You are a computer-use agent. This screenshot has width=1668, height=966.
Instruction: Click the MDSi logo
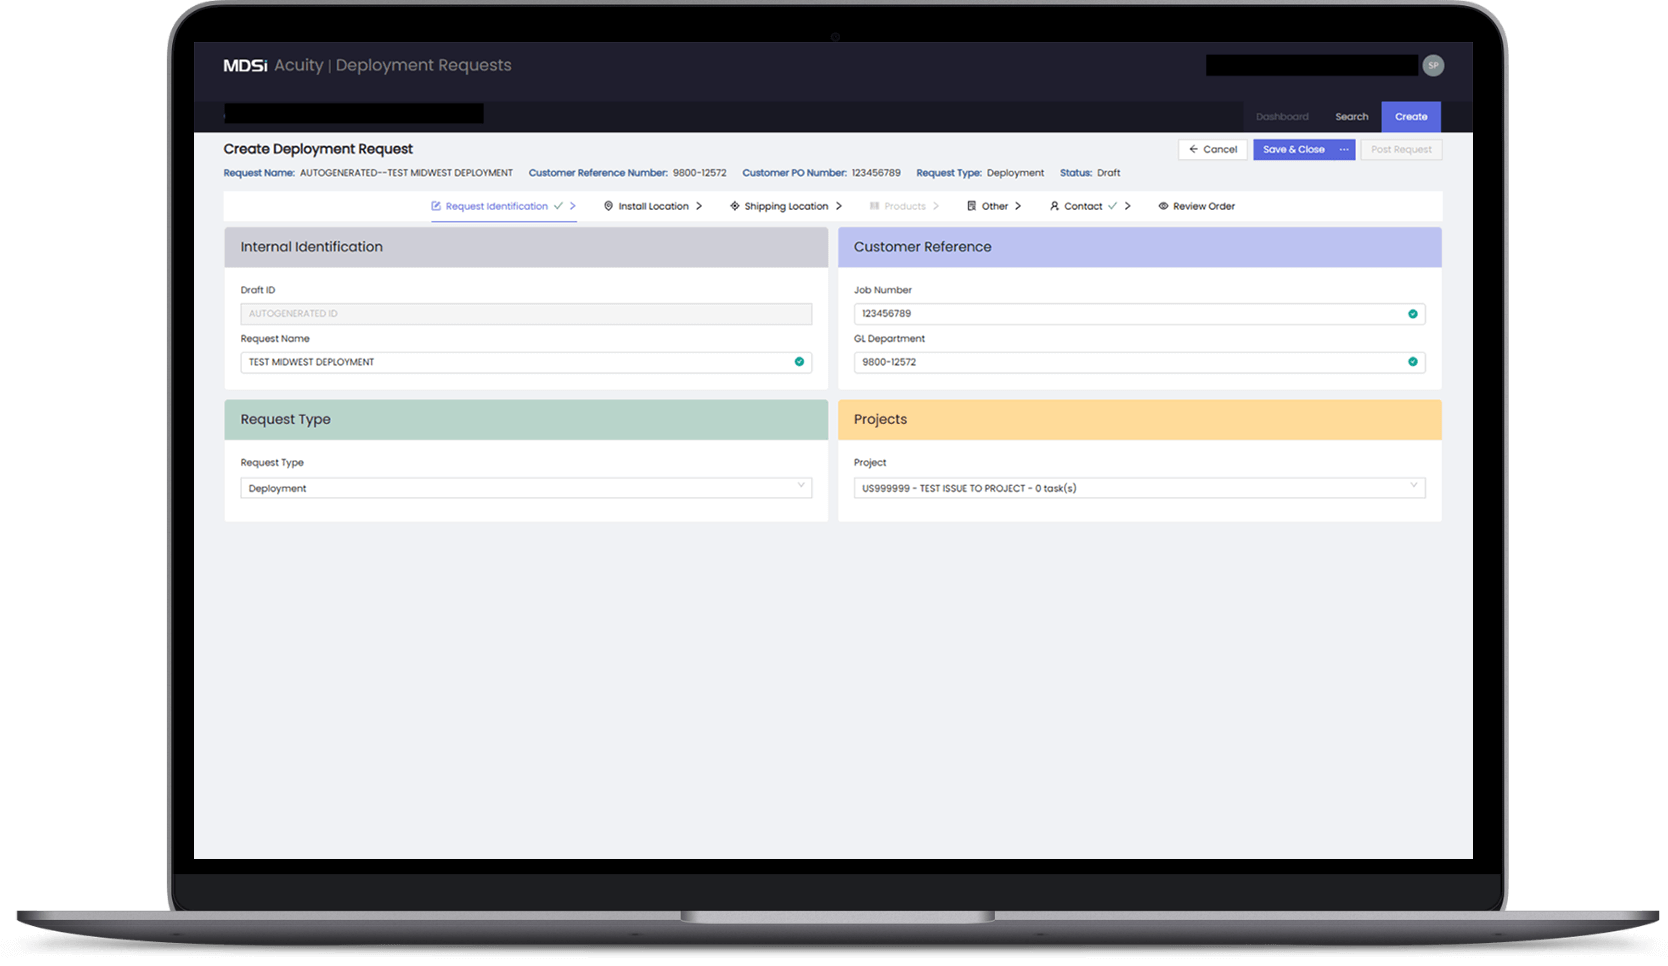pyautogui.click(x=245, y=65)
